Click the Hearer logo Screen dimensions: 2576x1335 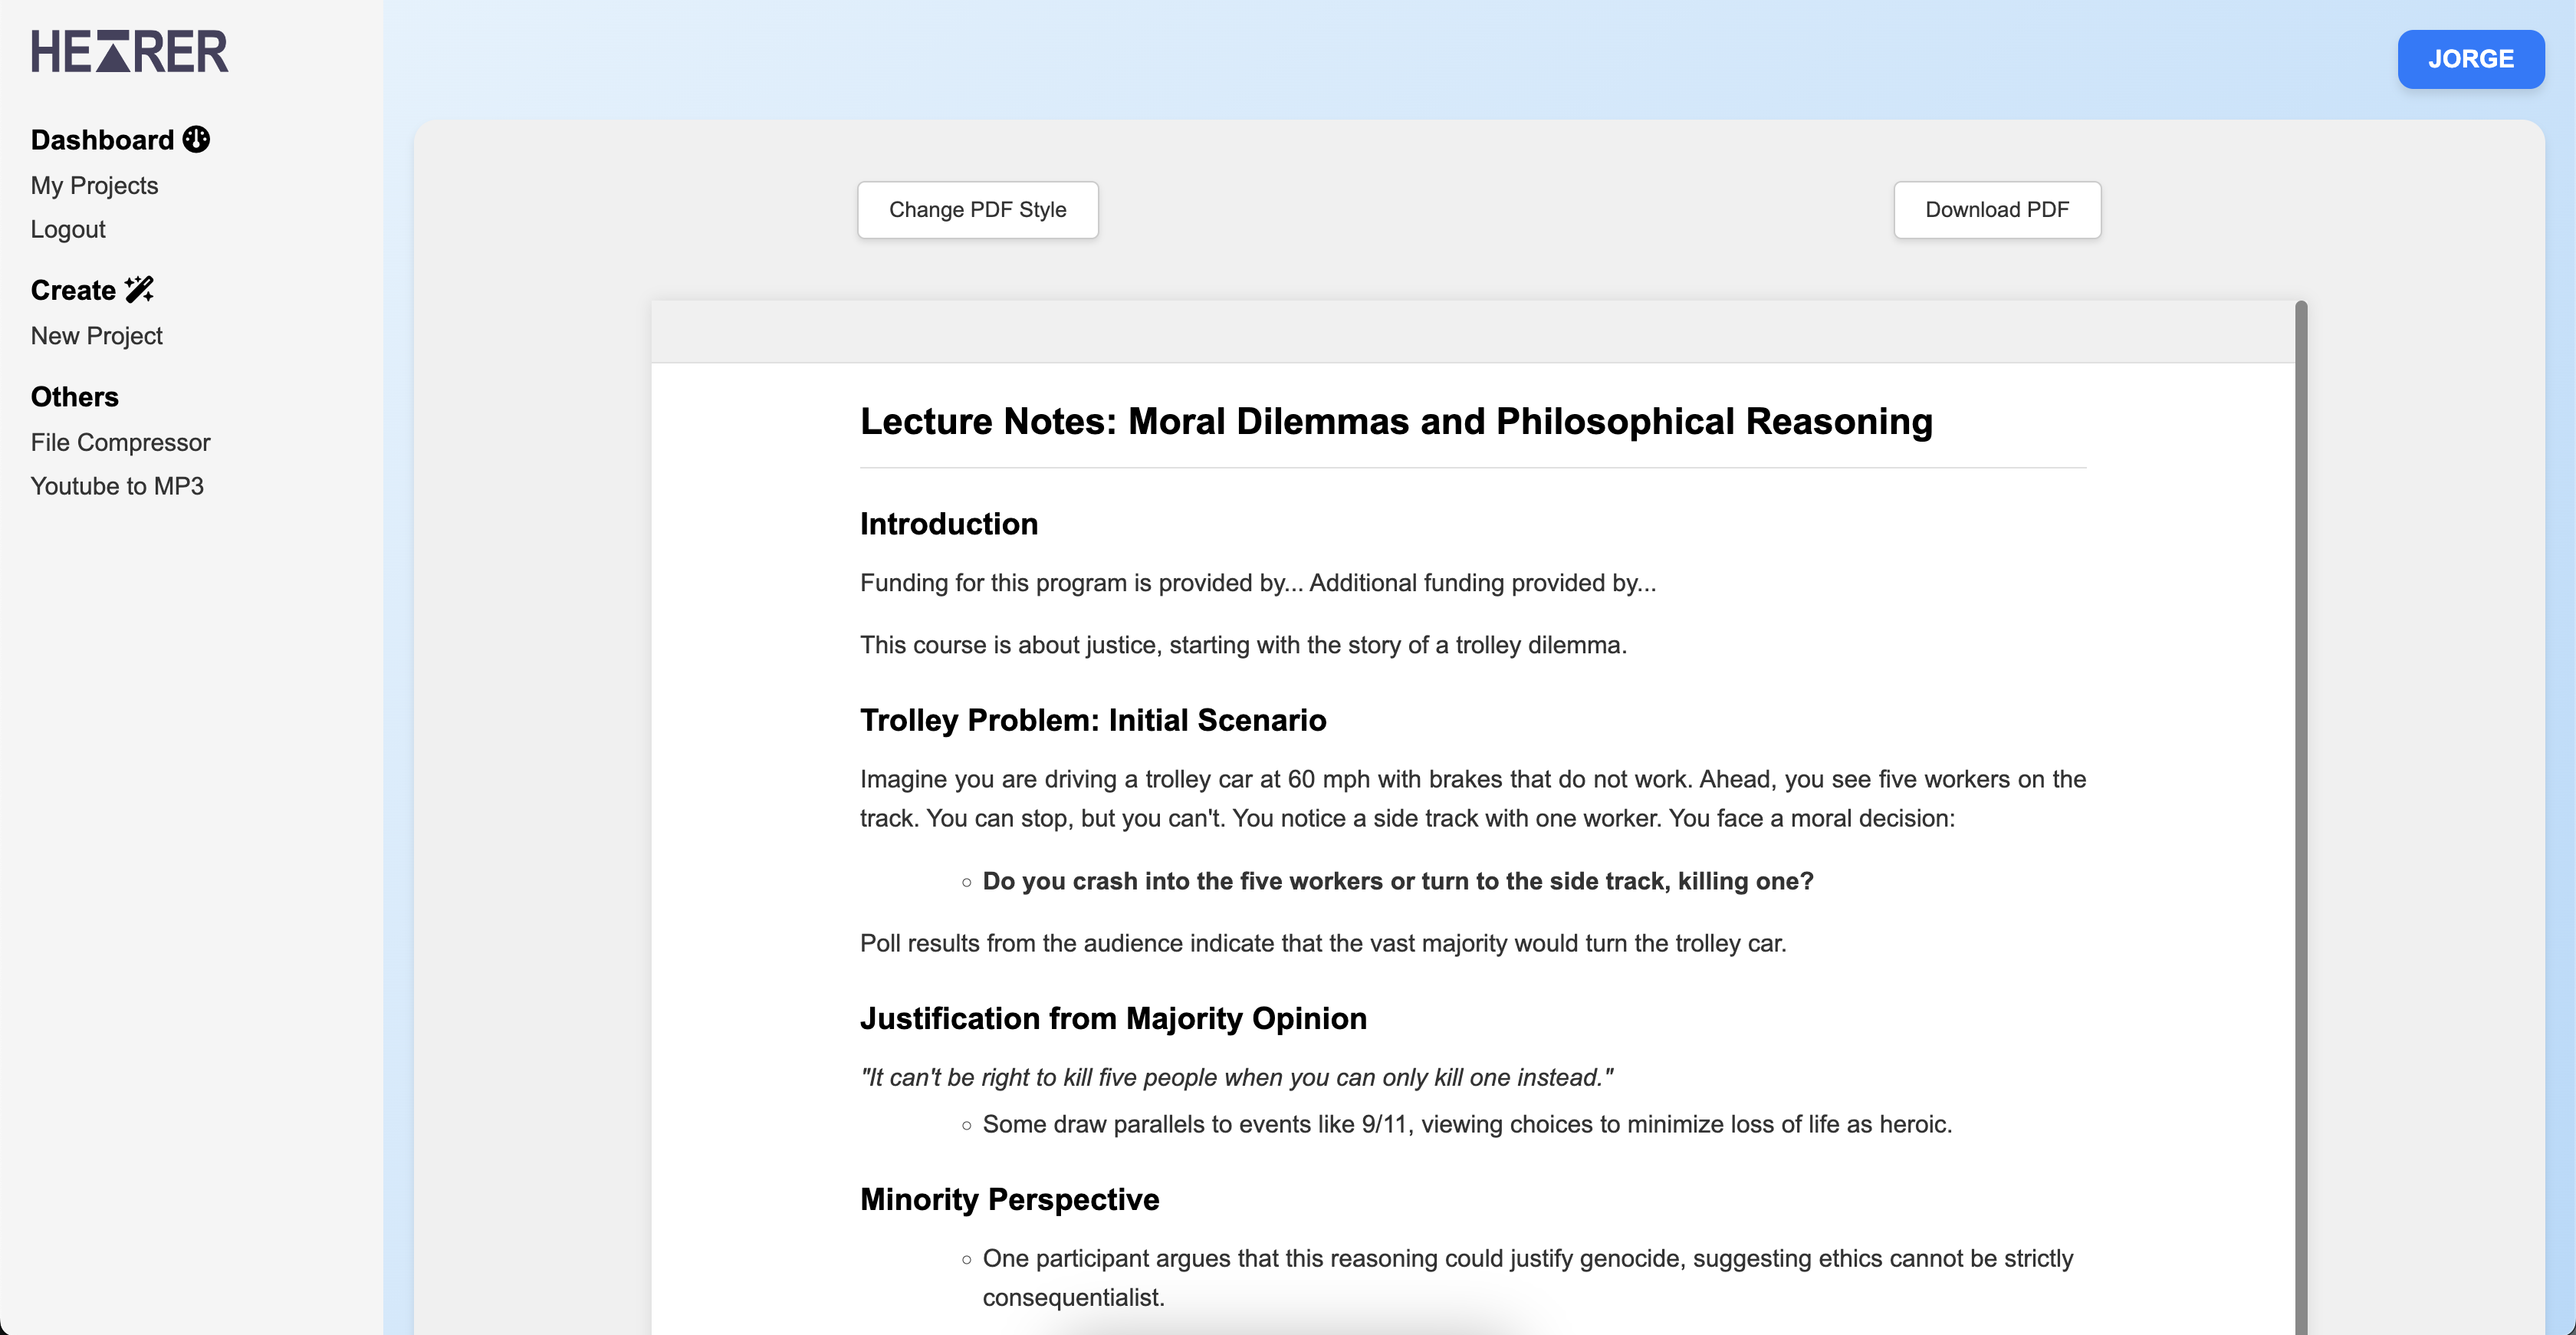129,52
